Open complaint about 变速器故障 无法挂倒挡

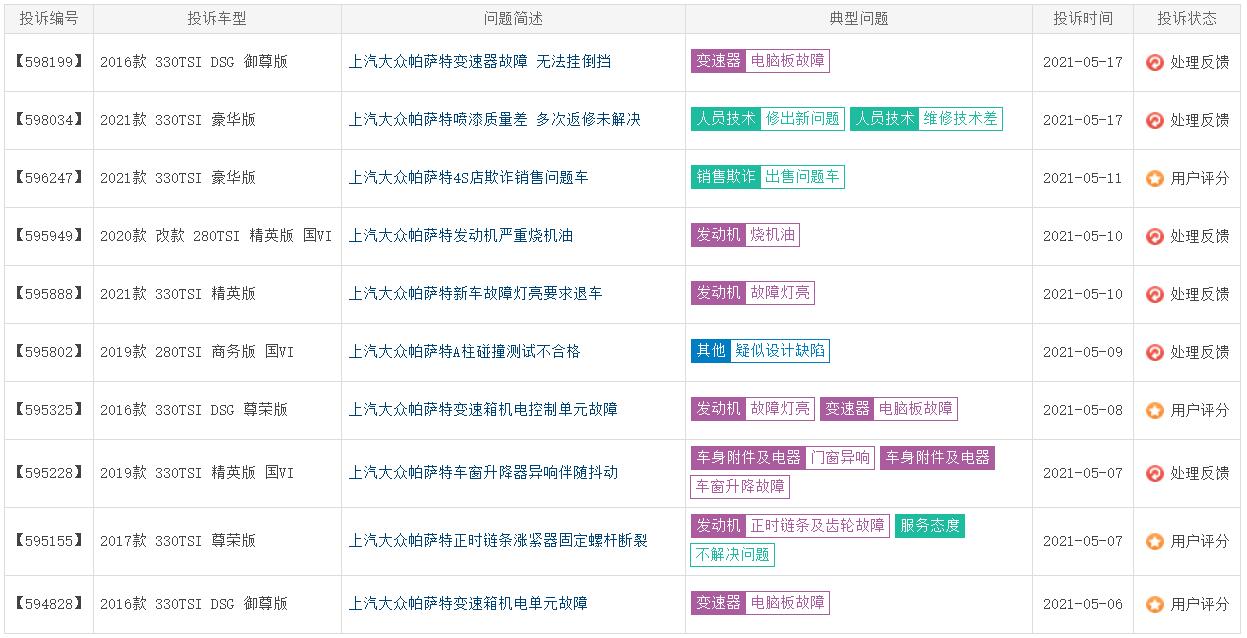(480, 62)
